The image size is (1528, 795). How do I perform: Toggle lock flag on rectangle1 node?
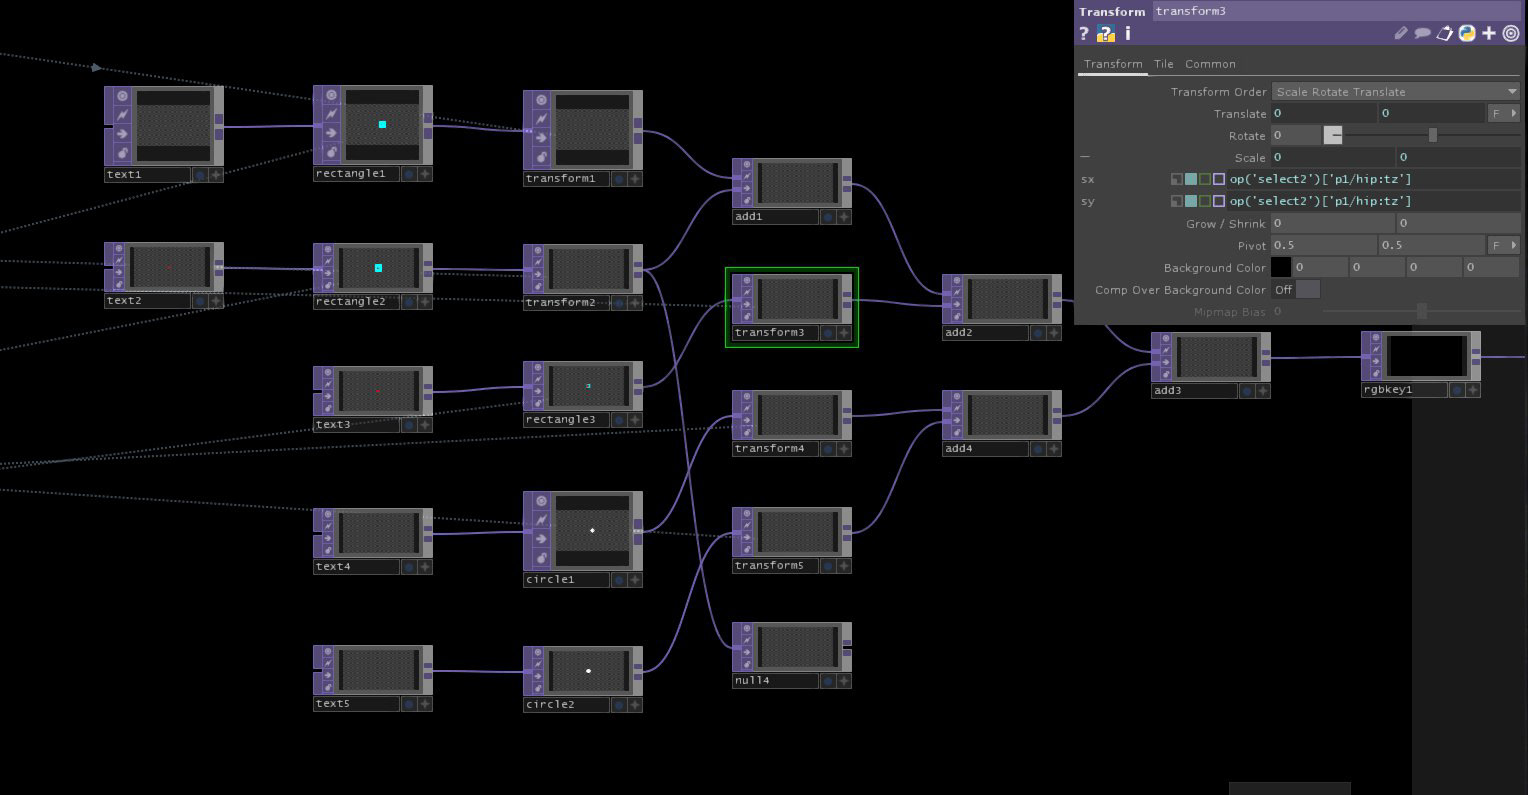pyautogui.click(x=331, y=152)
